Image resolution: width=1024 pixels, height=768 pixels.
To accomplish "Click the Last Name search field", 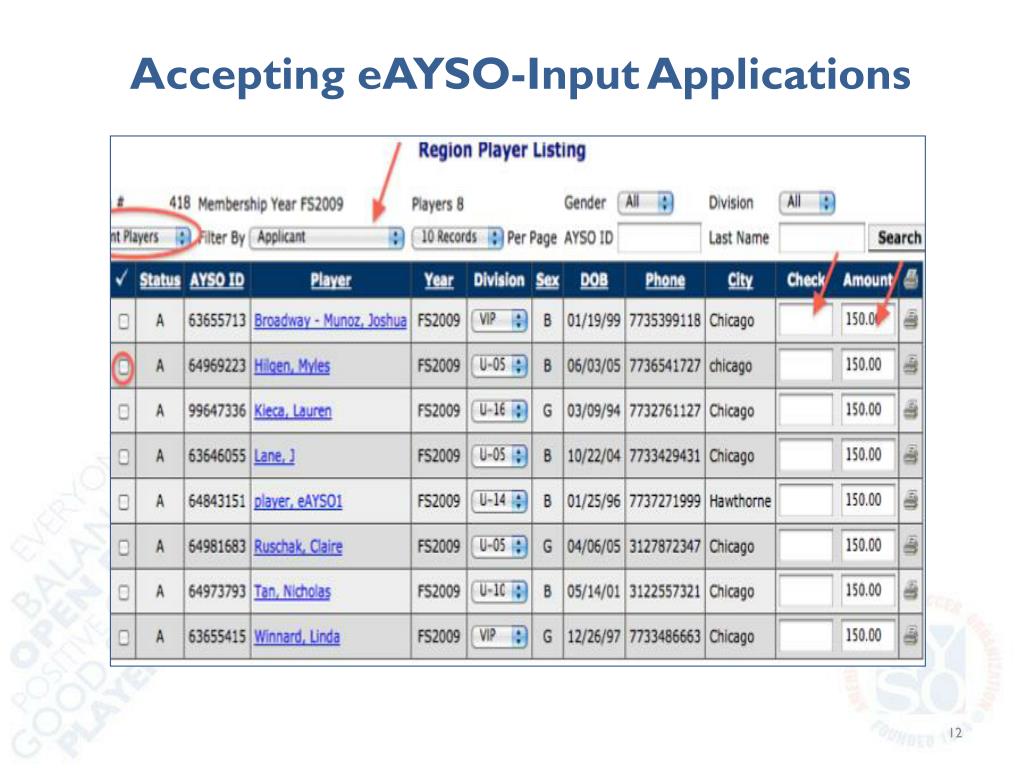I will 822,238.
